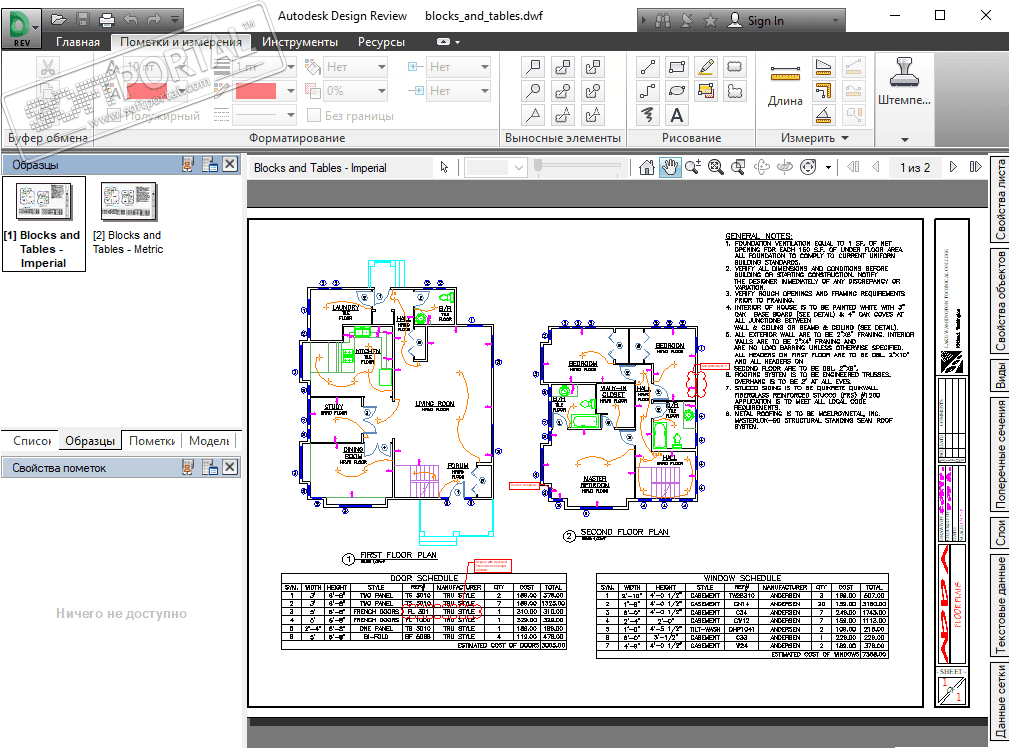
Task: Open the Свойства листа side panel
Action: click(x=1000, y=200)
